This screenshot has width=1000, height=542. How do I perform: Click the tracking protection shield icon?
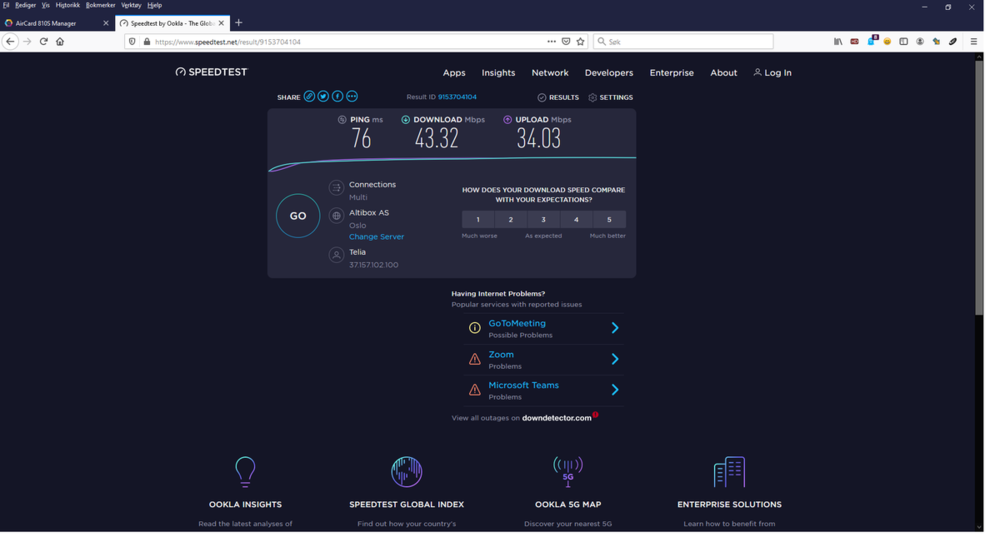point(134,43)
